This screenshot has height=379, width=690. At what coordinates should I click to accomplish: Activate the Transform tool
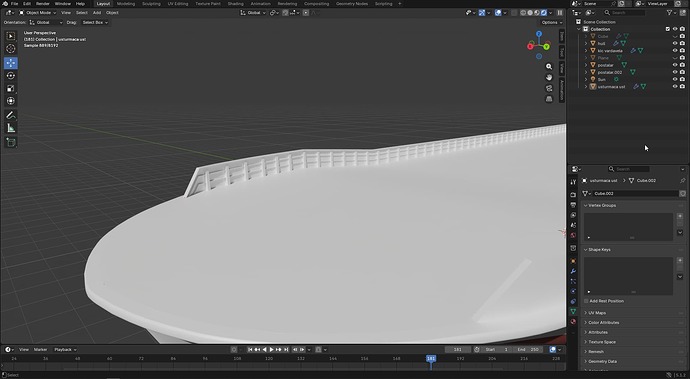tap(11, 101)
